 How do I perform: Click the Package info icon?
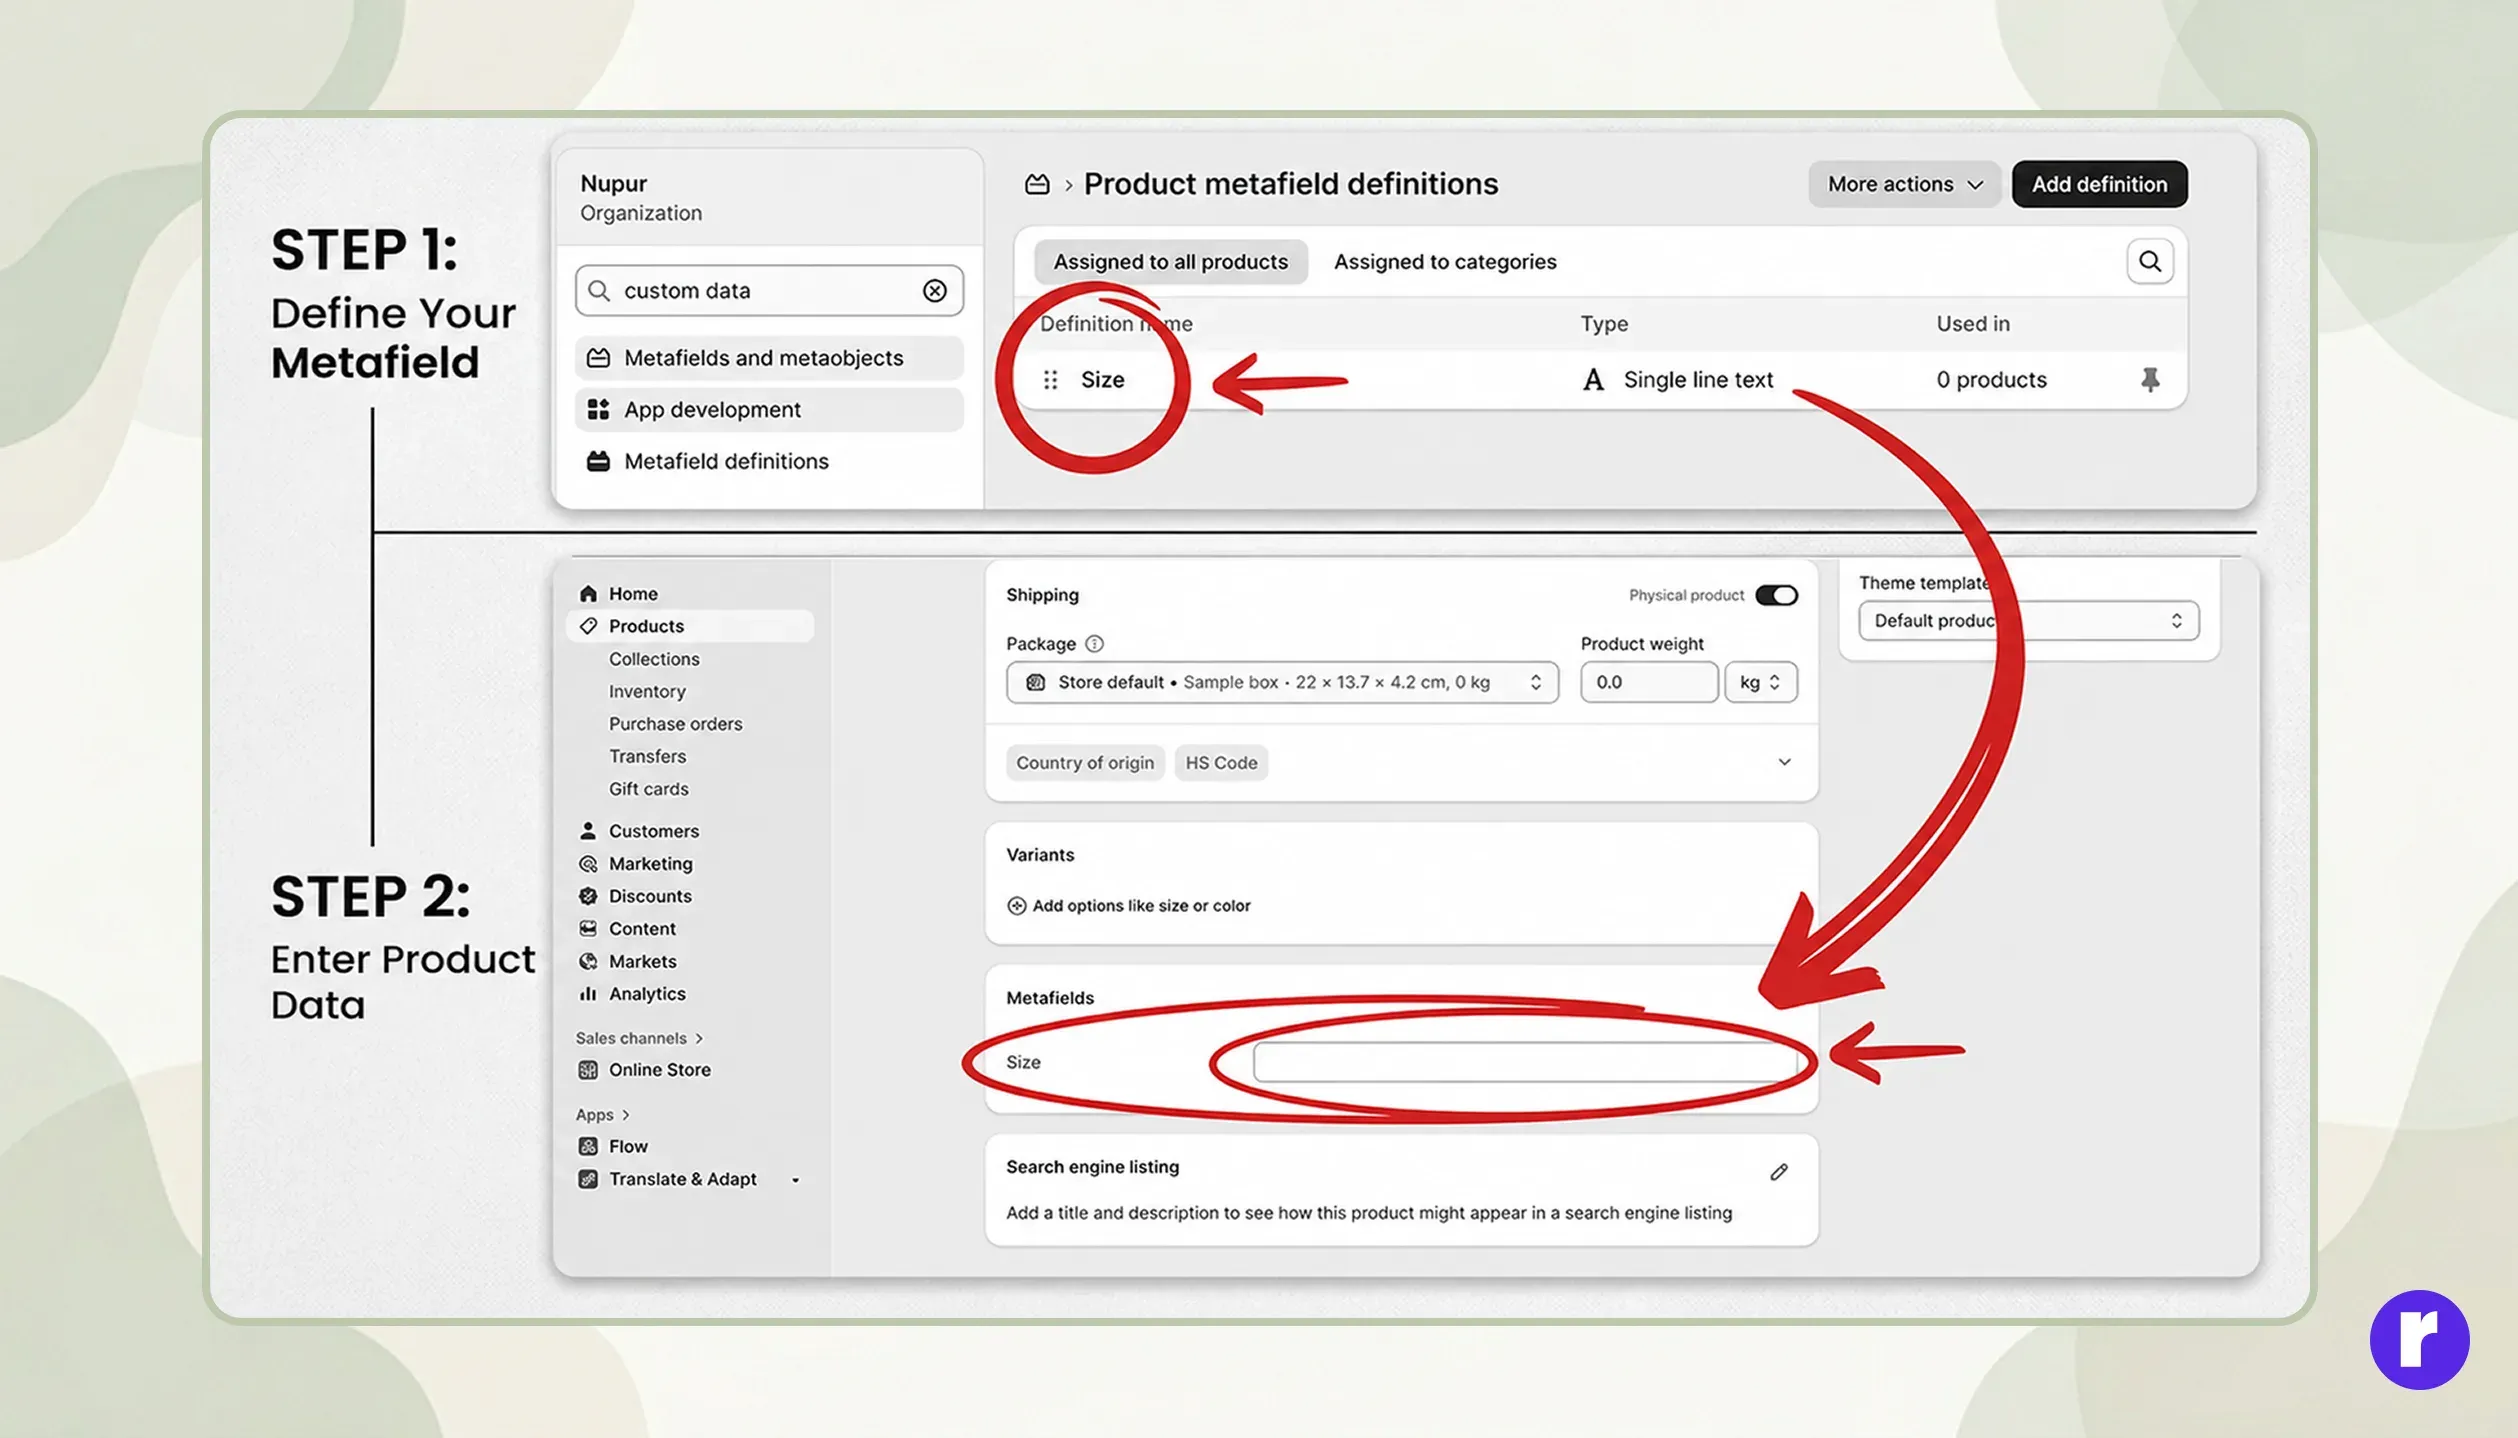(1095, 644)
